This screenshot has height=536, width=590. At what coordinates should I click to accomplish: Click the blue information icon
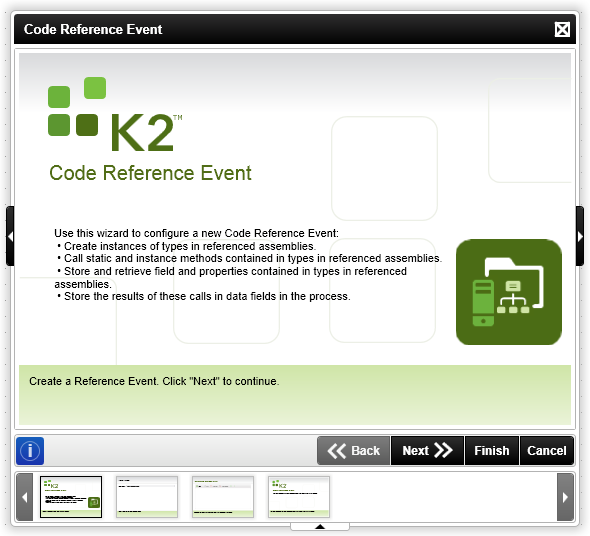[30, 451]
